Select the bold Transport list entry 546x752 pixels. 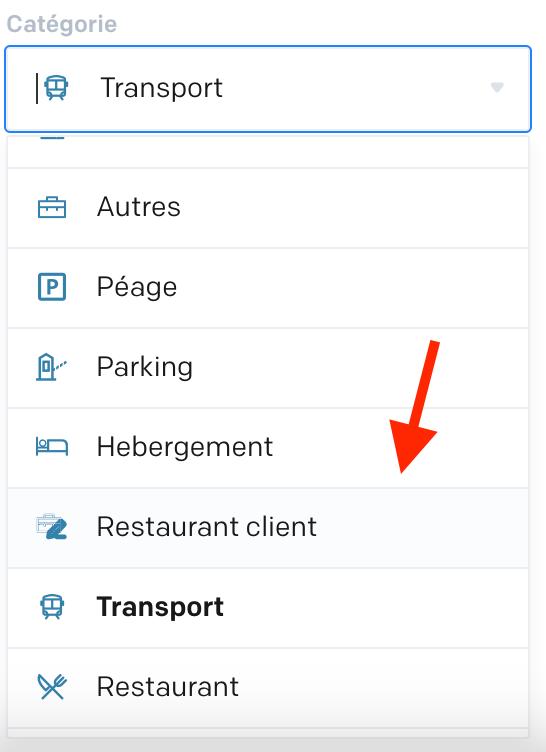pos(268,608)
